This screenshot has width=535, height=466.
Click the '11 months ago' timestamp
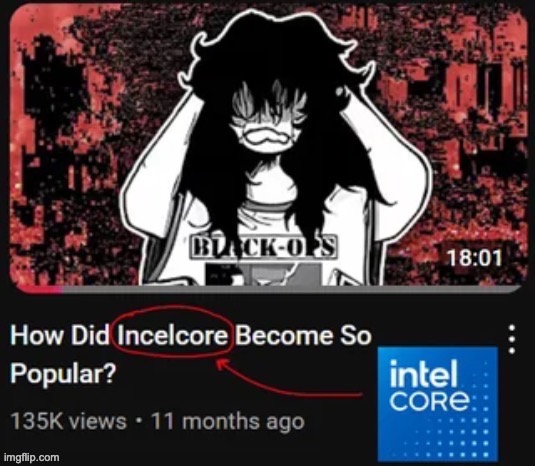pyautogui.click(x=228, y=421)
